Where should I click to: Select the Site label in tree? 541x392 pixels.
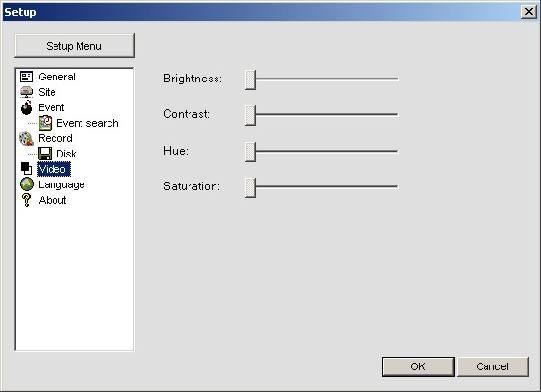(x=47, y=92)
